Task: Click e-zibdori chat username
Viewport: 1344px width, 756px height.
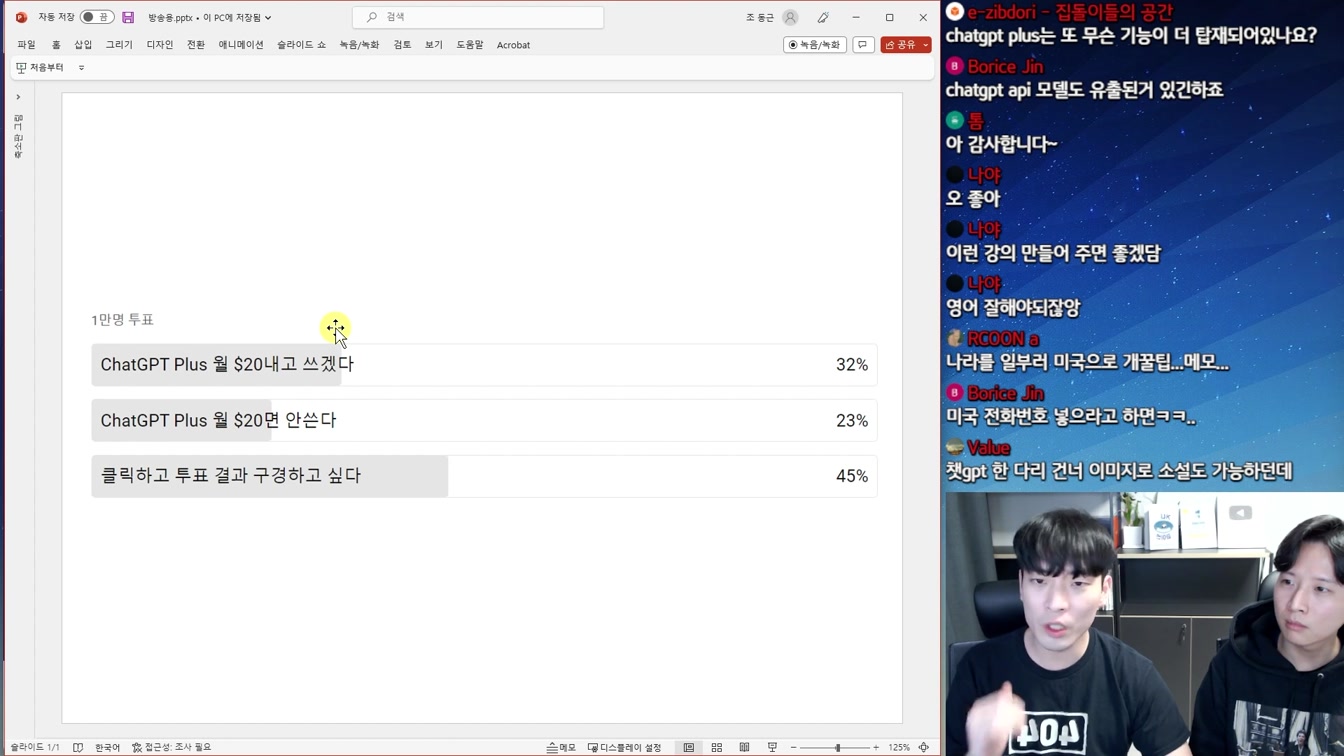Action: [1070, 12]
